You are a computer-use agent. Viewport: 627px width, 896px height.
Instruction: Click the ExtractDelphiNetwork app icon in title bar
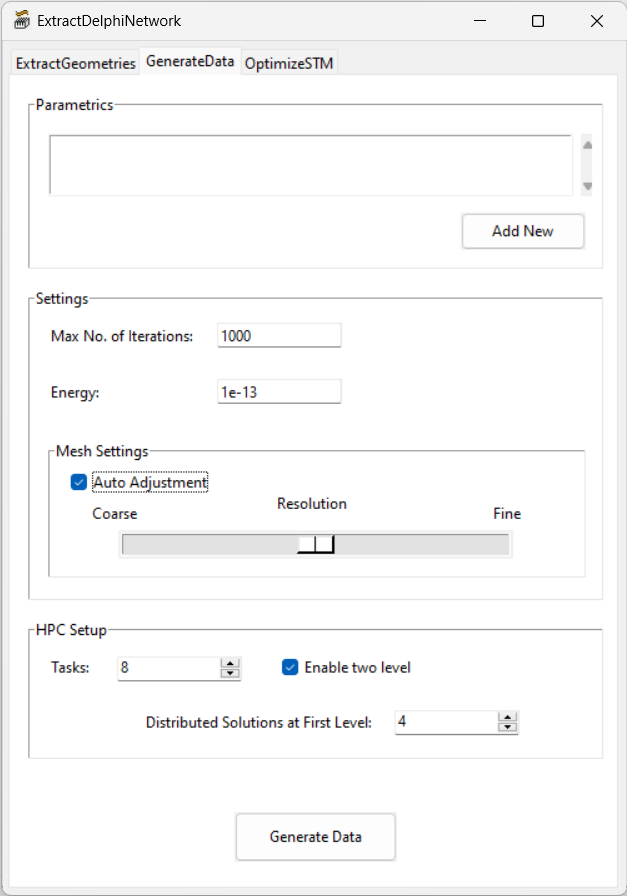coord(21,20)
